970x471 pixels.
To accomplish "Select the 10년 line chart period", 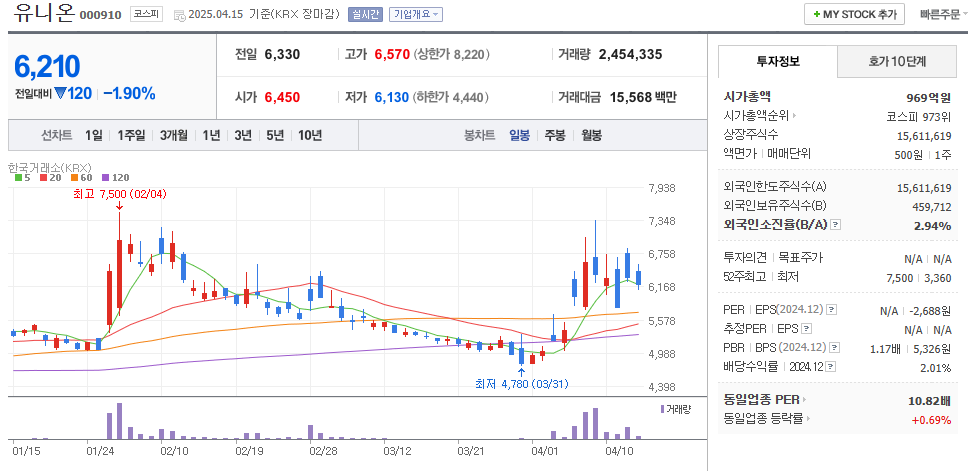I will tap(310, 136).
